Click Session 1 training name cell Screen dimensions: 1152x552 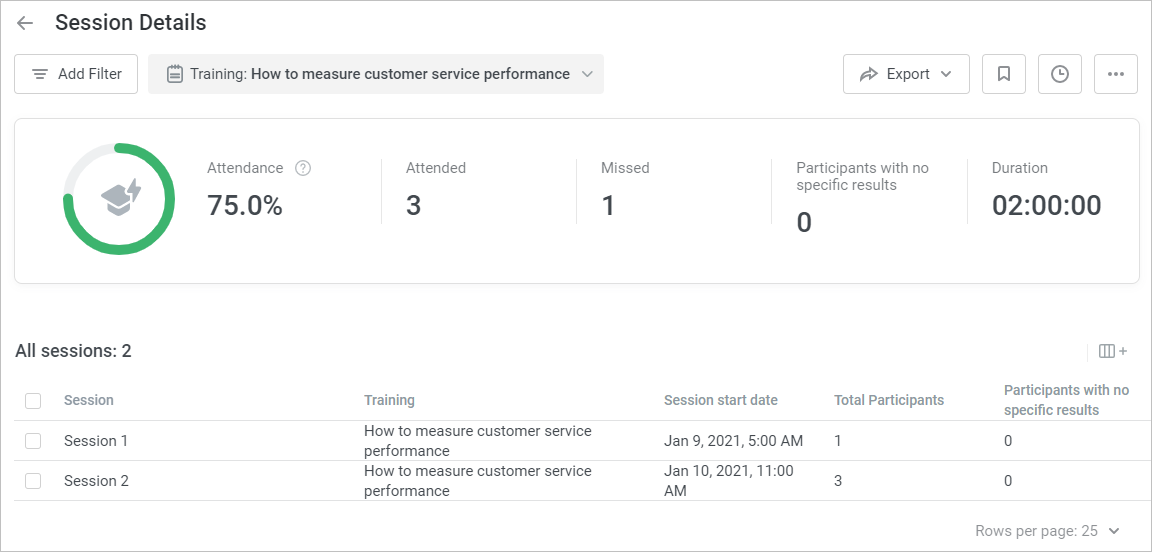click(478, 440)
